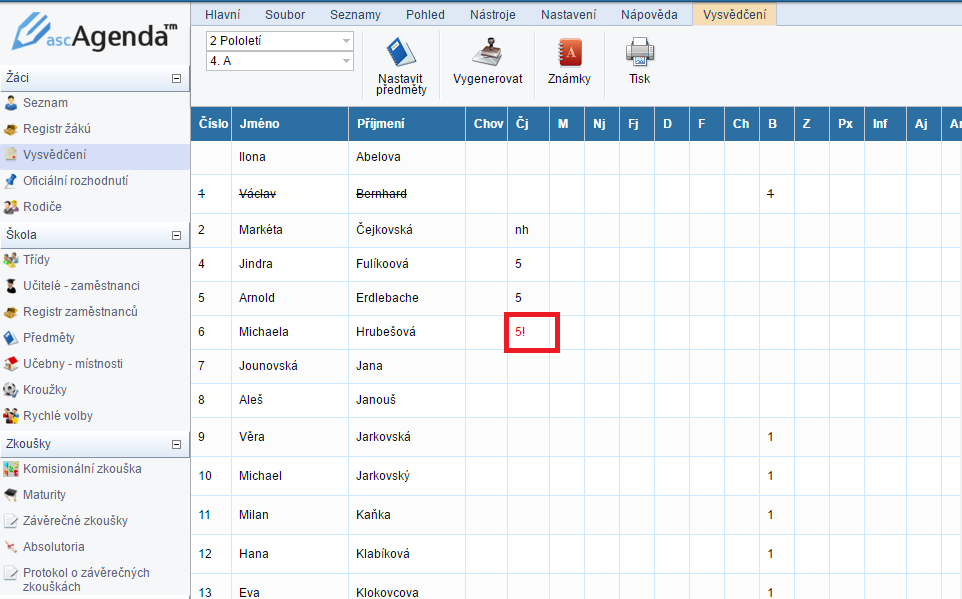Select Kaňka's B grade 1
962x599 pixels.
pos(777,515)
